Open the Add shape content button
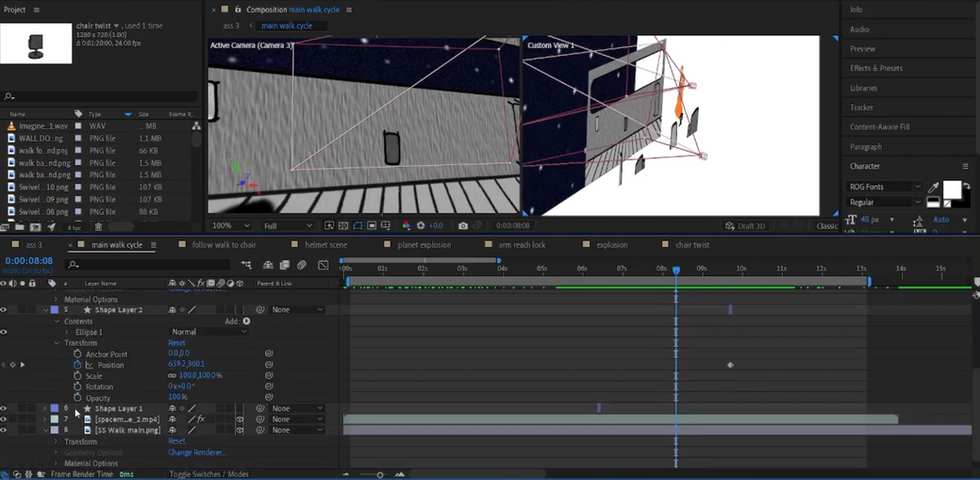This screenshot has height=480, width=980. coord(246,321)
